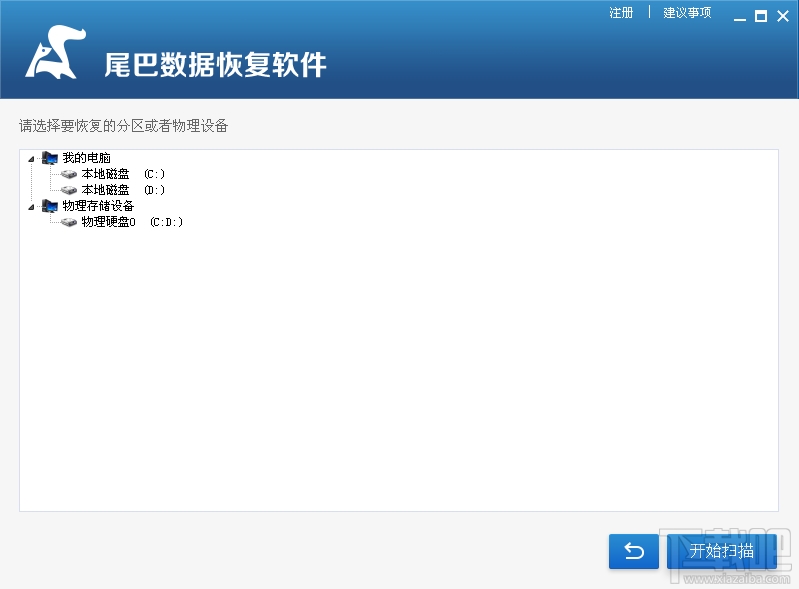Open 建议事项 suggestions link
Viewport: 799px width, 589px height.
pyautogui.click(x=687, y=13)
